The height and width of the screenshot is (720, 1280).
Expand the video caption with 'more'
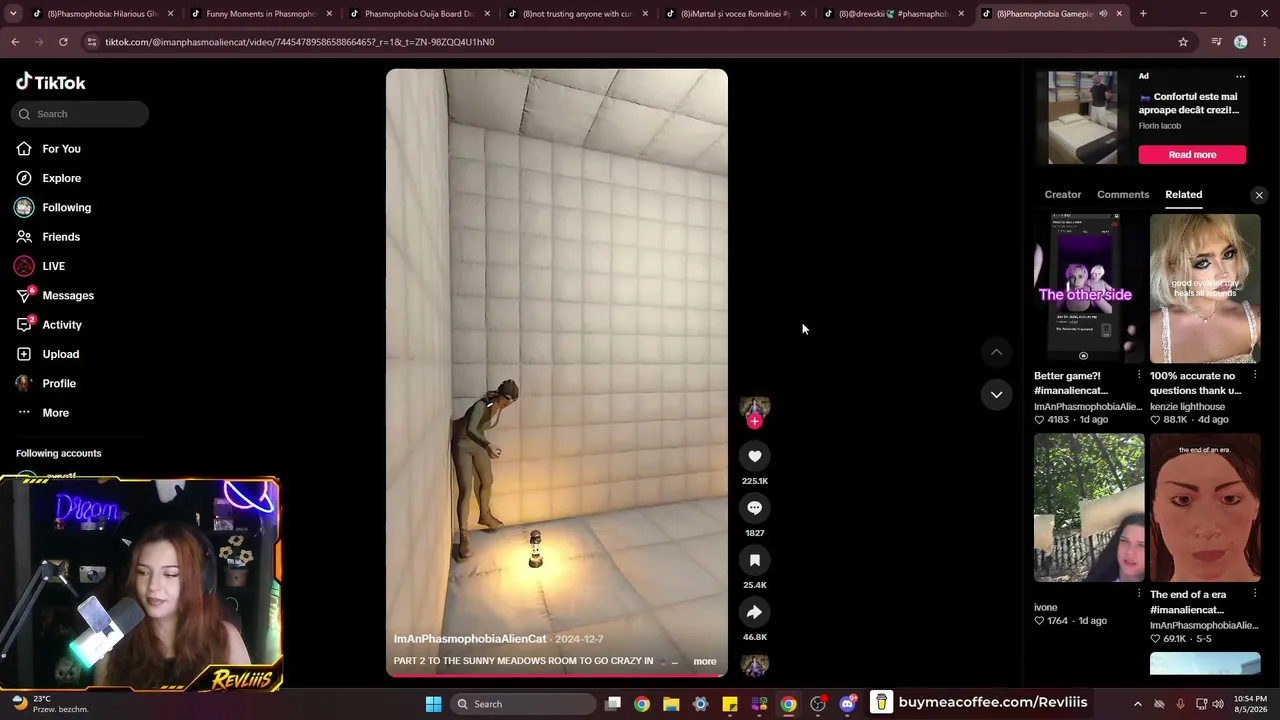(705, 661)
